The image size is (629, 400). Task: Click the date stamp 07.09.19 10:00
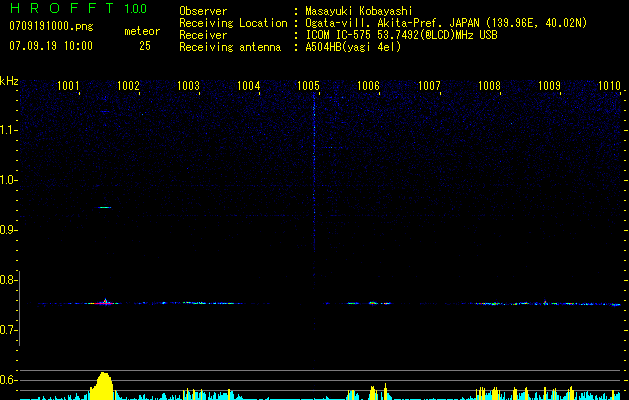[x=51, y=46]
